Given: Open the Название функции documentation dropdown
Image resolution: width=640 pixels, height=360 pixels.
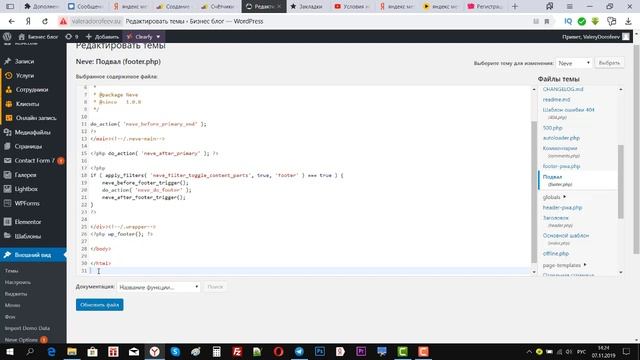Looking at the screenshot, I should click(x=158, y=287).
